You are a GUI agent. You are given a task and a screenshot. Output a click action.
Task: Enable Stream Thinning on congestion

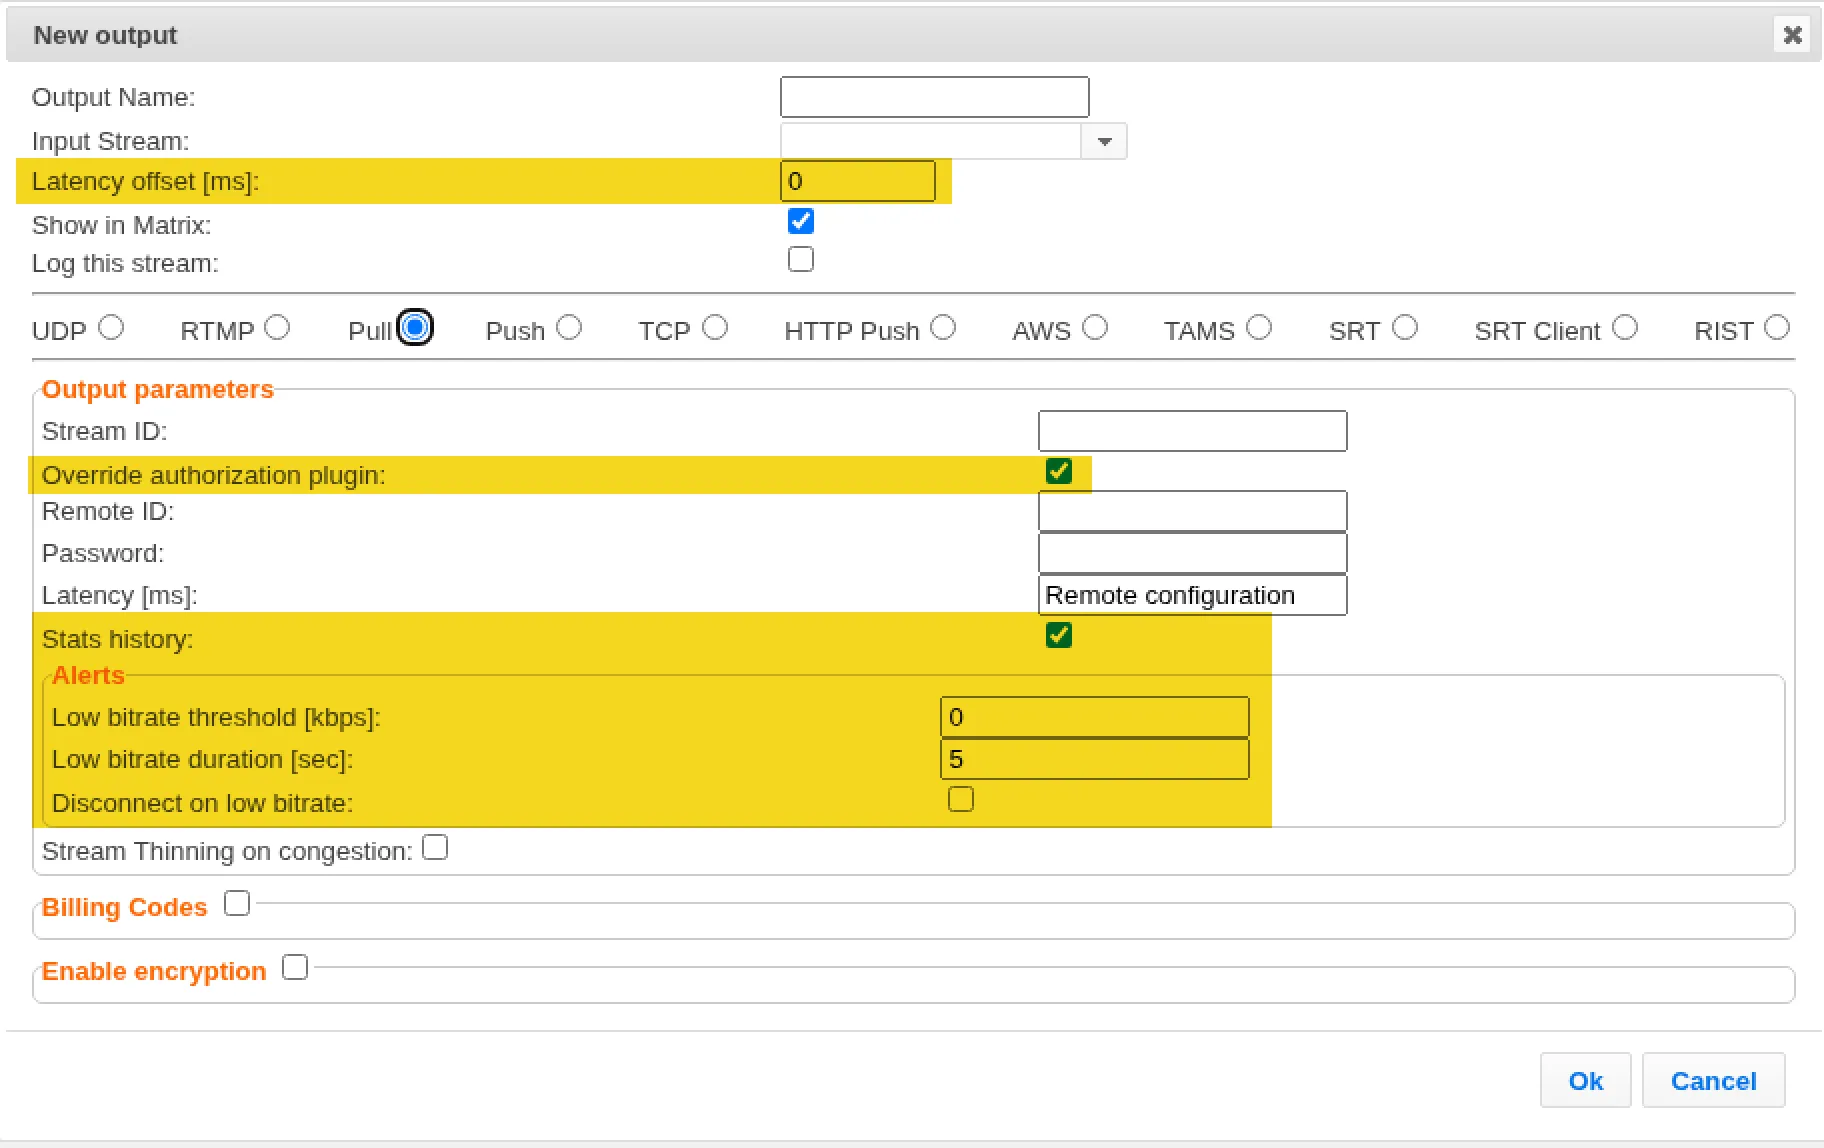tap(435, 847)
